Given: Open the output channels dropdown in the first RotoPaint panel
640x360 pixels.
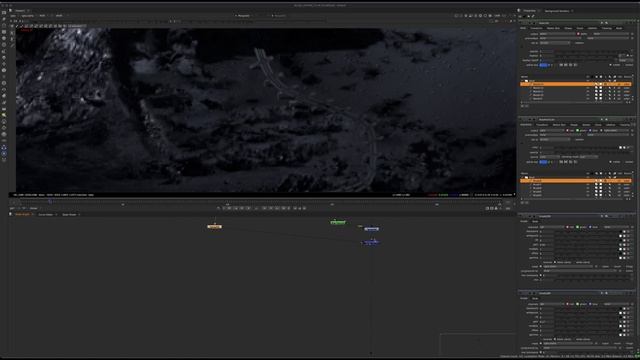Looking at the screenshot, I should coord(557,34).
